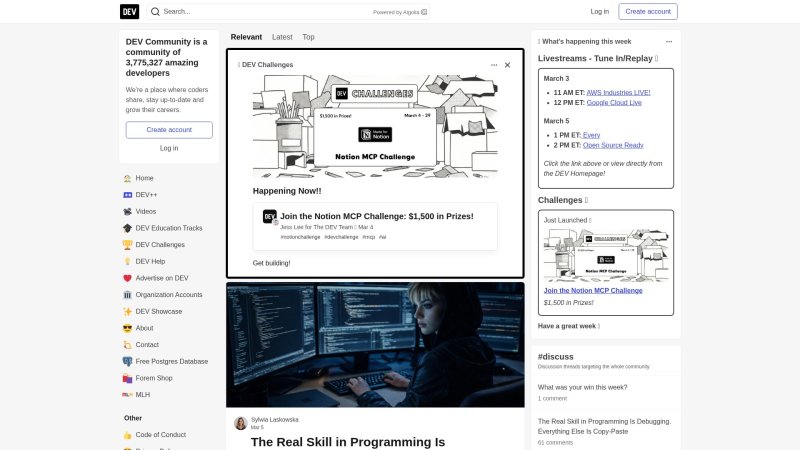800x450 pixels.
Task: Click into the Search input field
Action: click(260, 12)
